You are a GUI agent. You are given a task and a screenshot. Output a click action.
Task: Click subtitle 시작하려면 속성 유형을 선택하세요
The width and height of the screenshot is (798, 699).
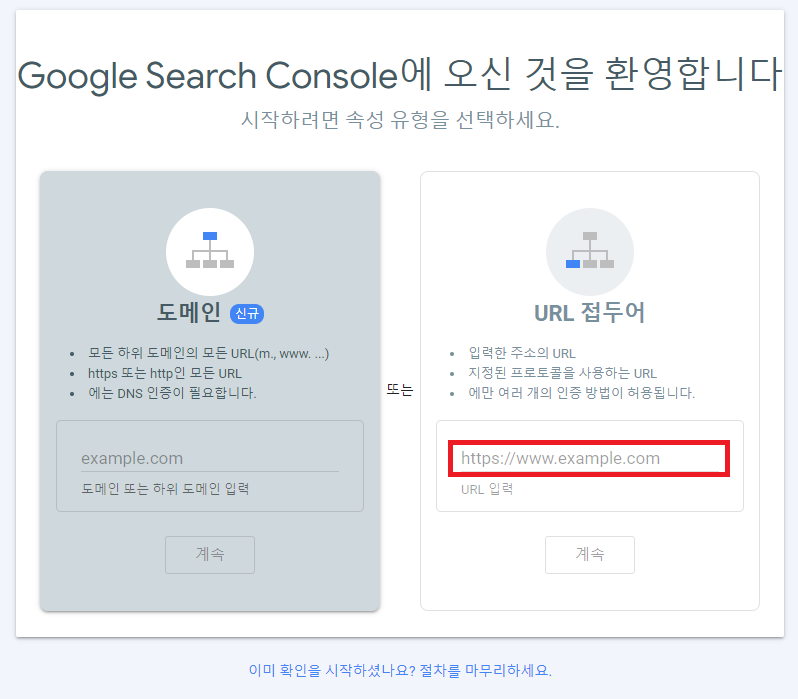tap(400, 120)
